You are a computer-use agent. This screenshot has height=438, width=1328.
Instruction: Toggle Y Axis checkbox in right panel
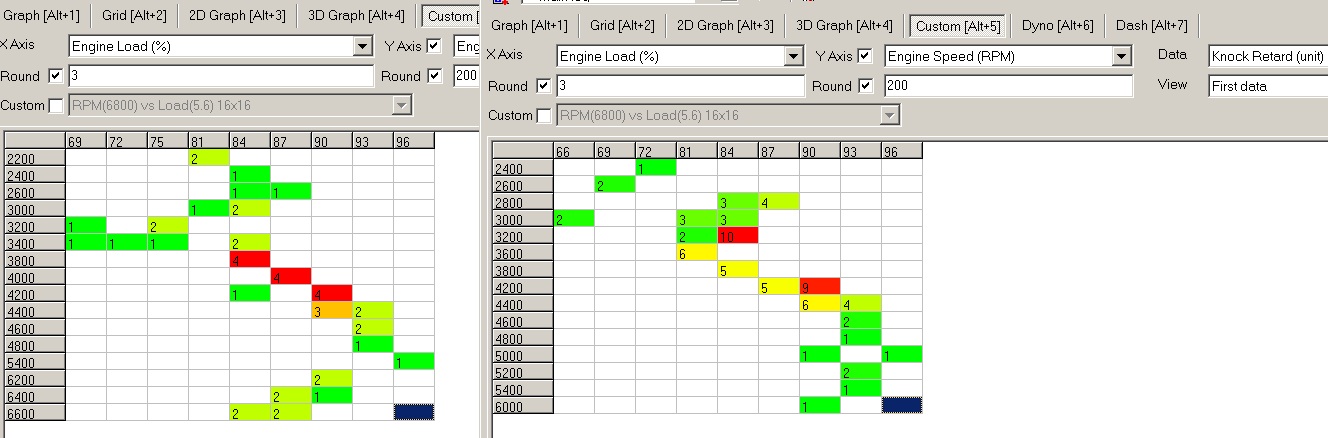[x=865, y=56]
